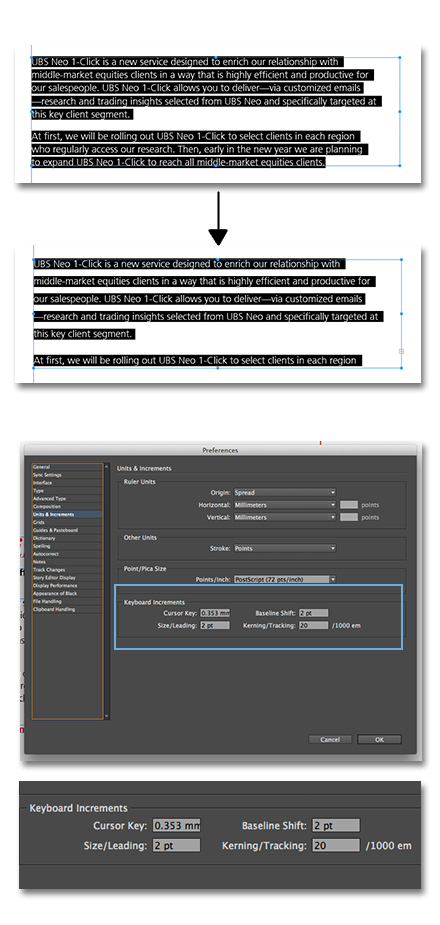Click Cursor Key field in the enlarged close-up
The width and height of the screenshot is (440, 925).
tap(177, 826)
